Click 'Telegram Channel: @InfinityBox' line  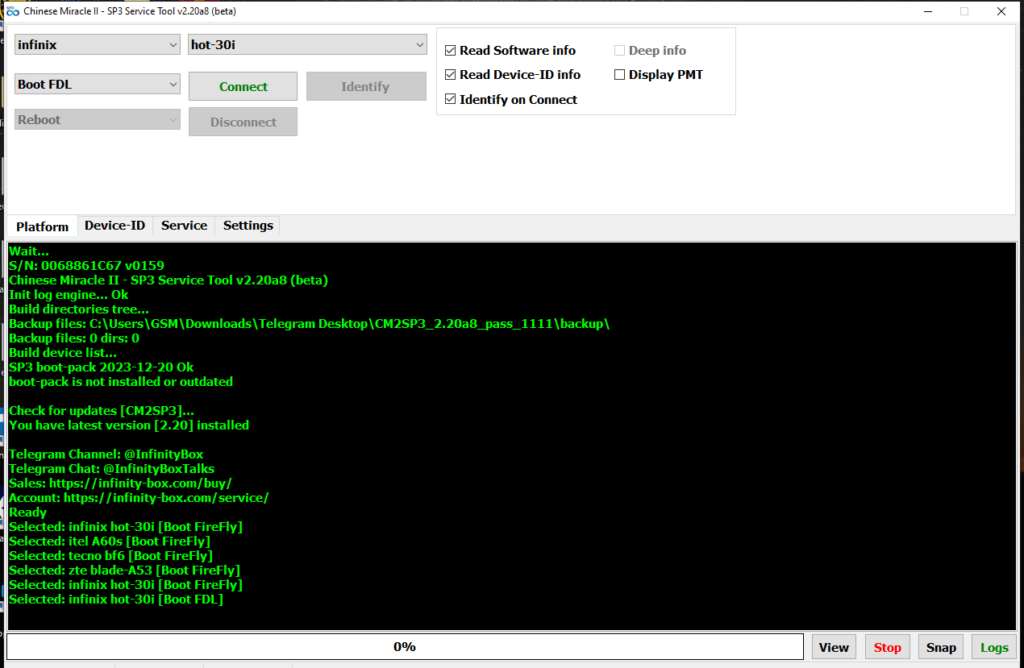coord(106,454)
